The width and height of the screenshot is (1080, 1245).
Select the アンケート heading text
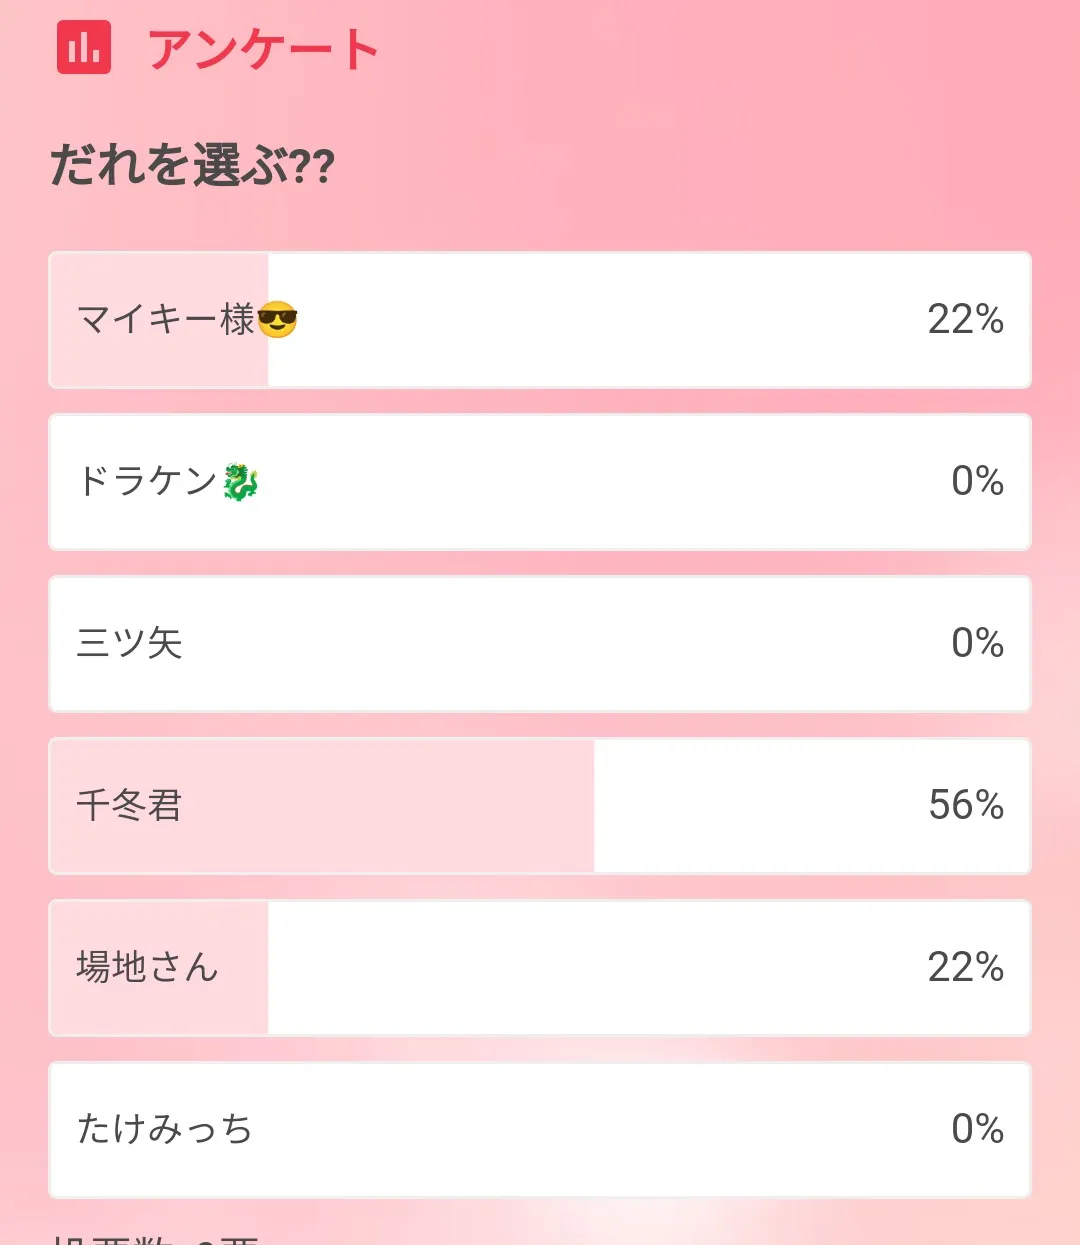coord(263,48)
